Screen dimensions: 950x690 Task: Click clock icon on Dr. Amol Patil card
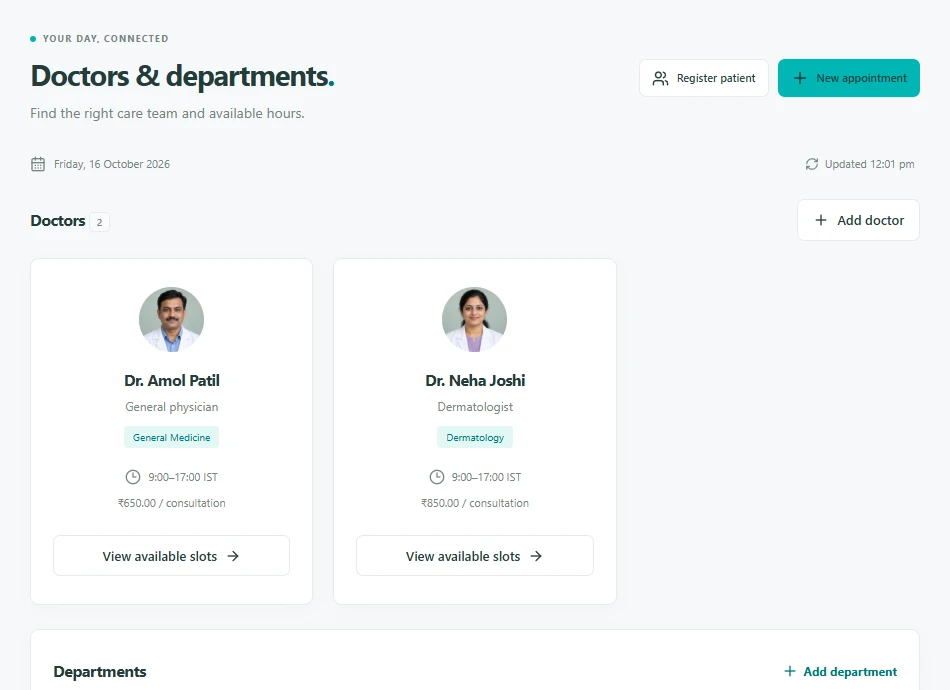[133, 477]
